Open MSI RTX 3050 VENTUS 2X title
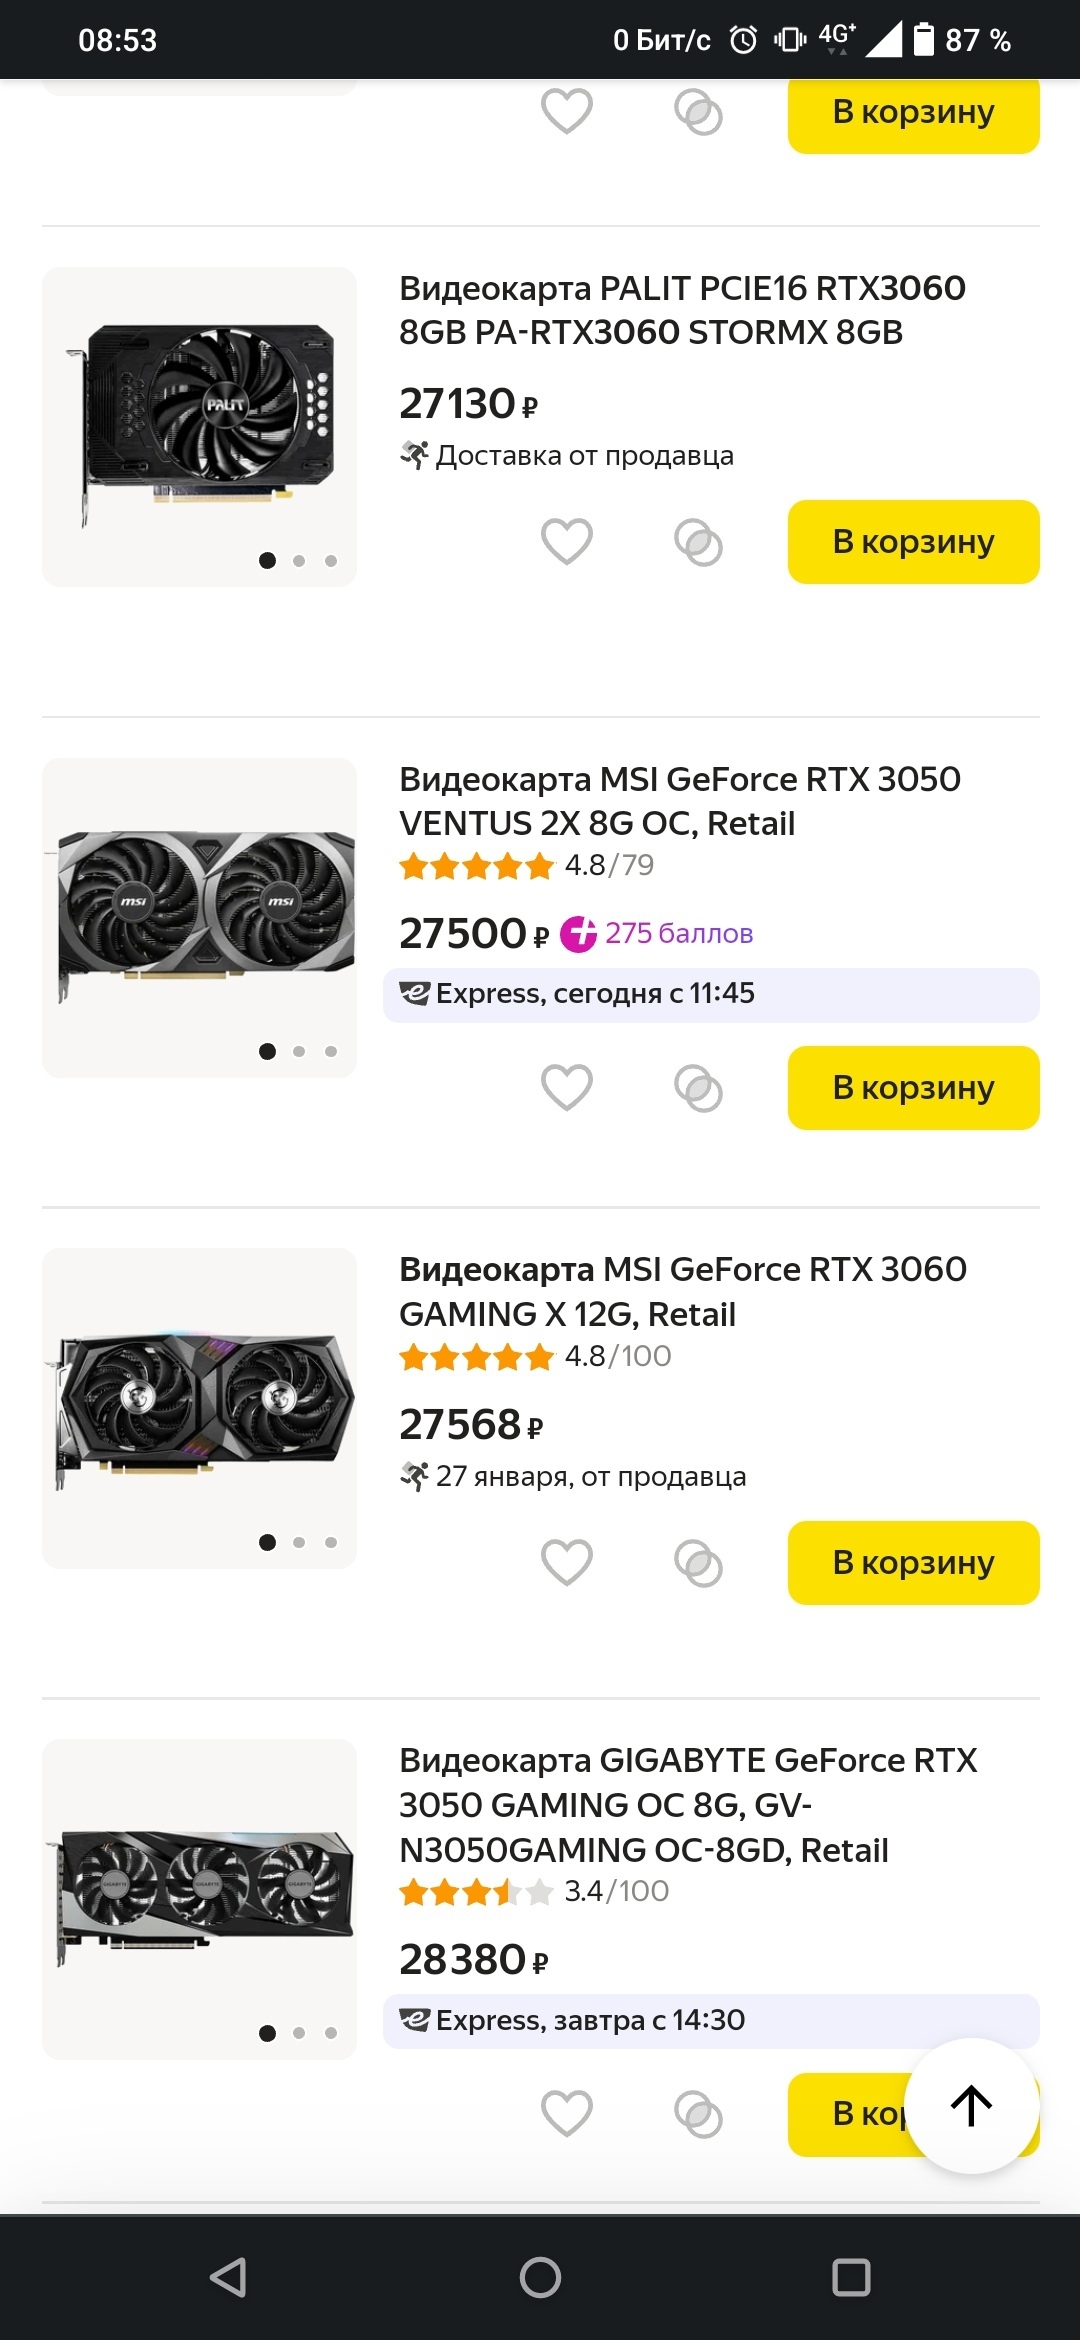 (679, 801)
